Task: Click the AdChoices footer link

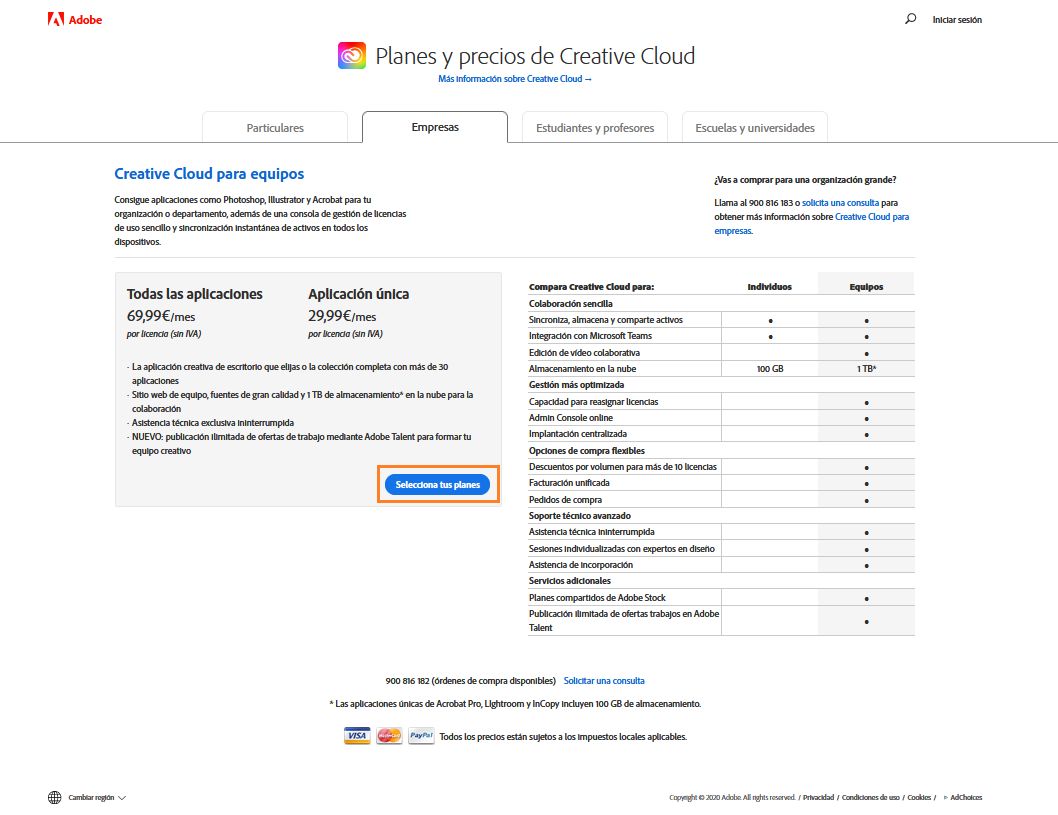Action: coord(966,797)
